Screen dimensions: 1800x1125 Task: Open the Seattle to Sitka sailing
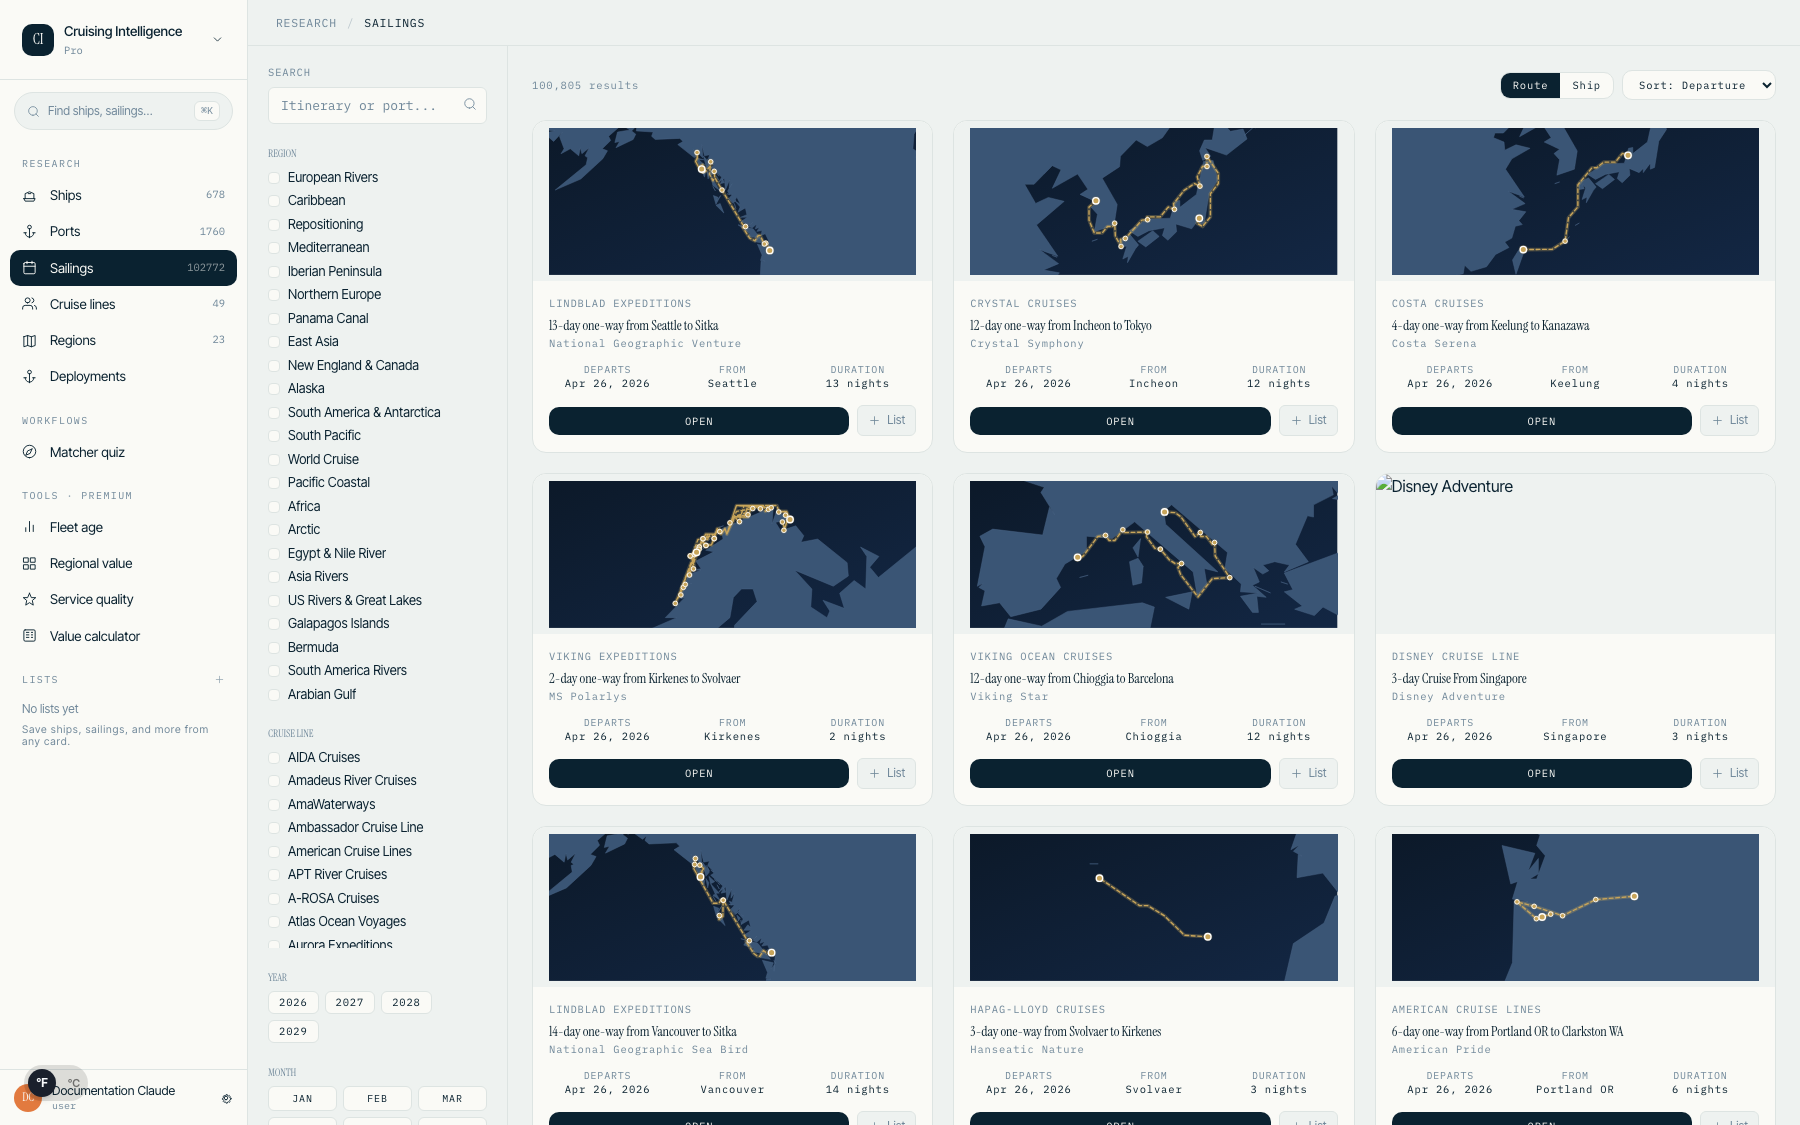pyautogui.click(x=699, y=421)
